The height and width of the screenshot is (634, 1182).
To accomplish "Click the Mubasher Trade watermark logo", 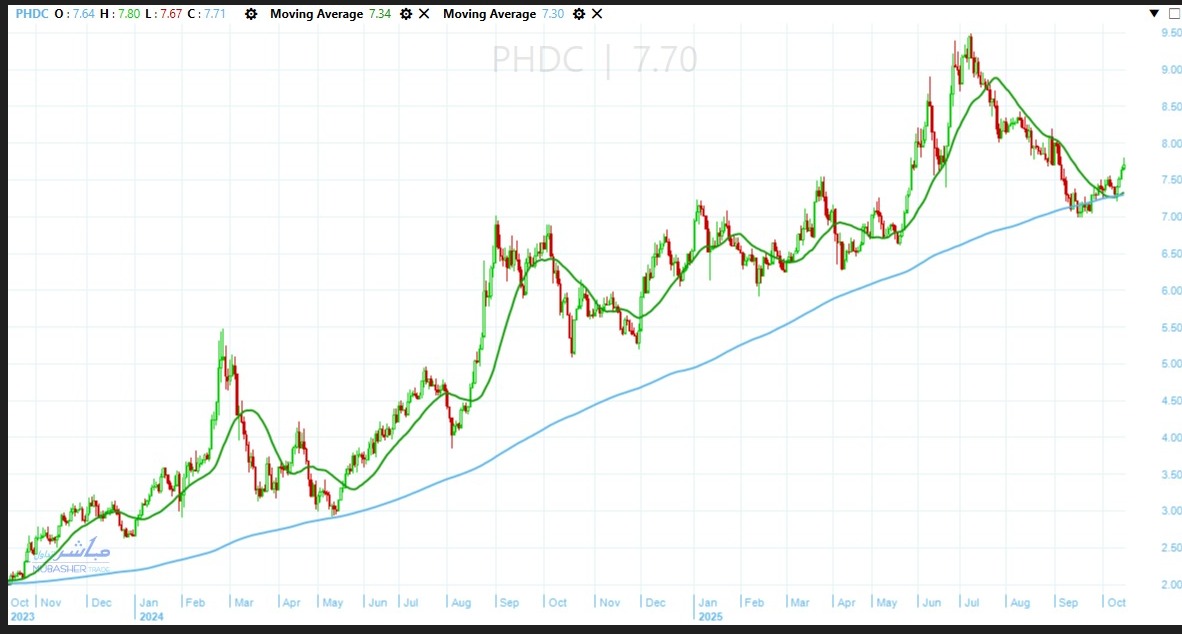I will (x=69, y=556).
